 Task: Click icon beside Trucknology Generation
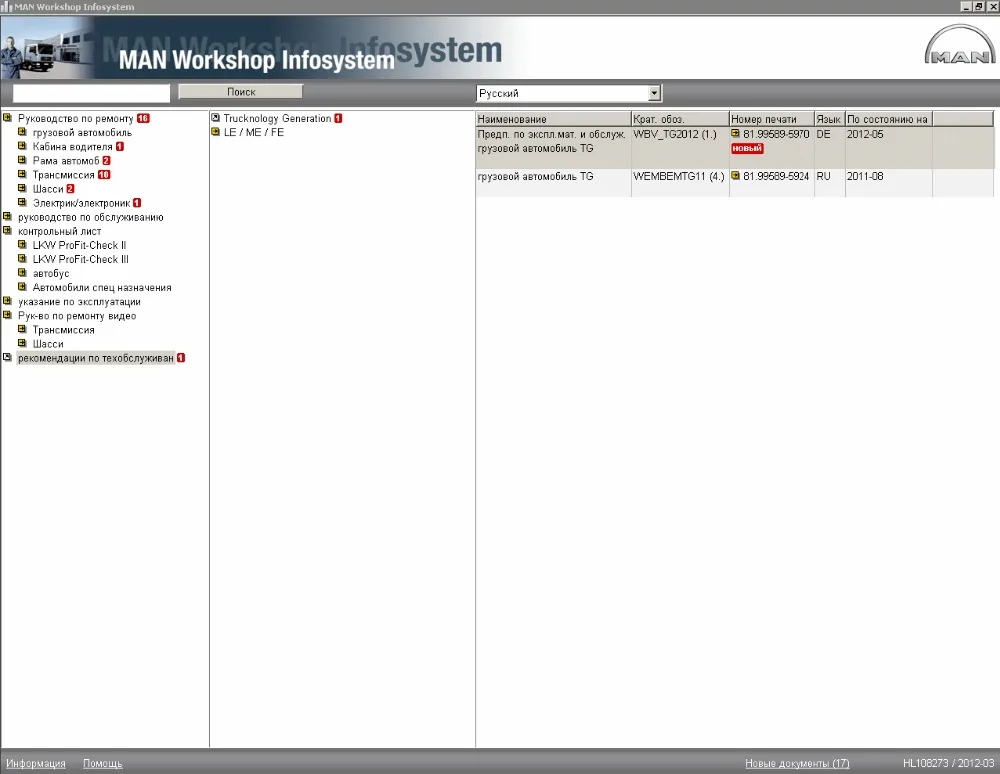coord(216,117)
